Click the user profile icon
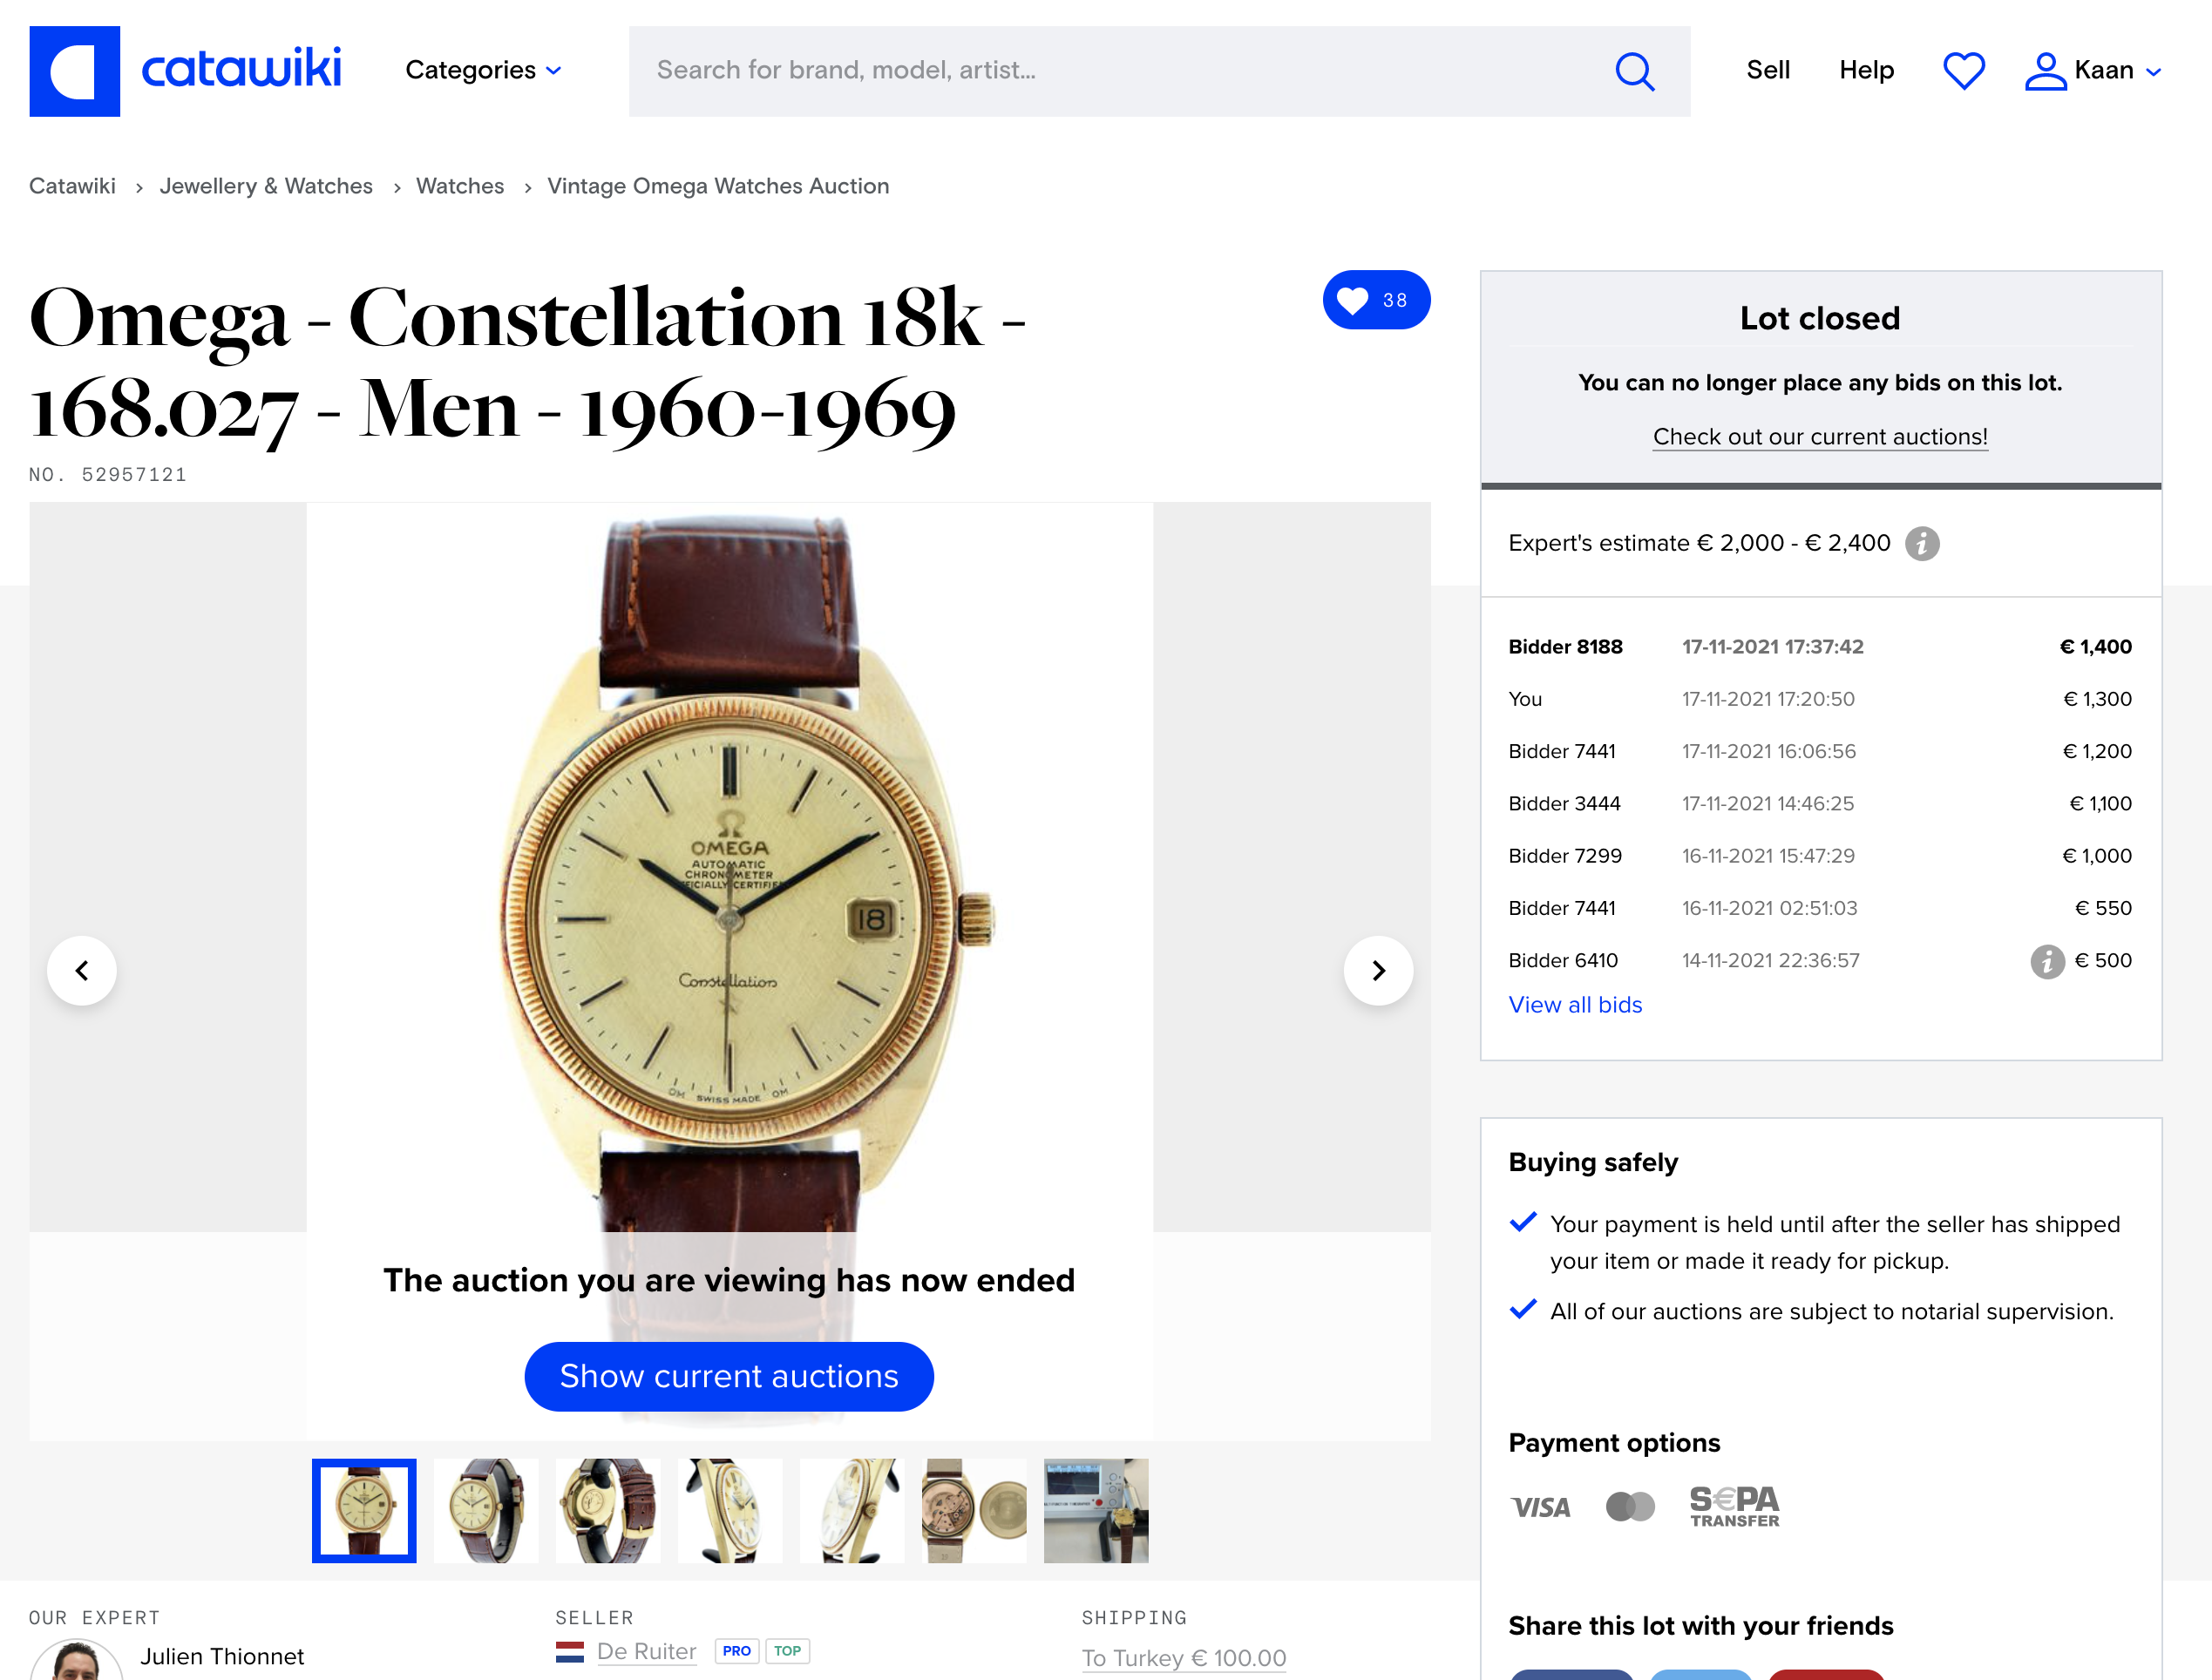2212x1680 pixels. [x=2045, y=71]
